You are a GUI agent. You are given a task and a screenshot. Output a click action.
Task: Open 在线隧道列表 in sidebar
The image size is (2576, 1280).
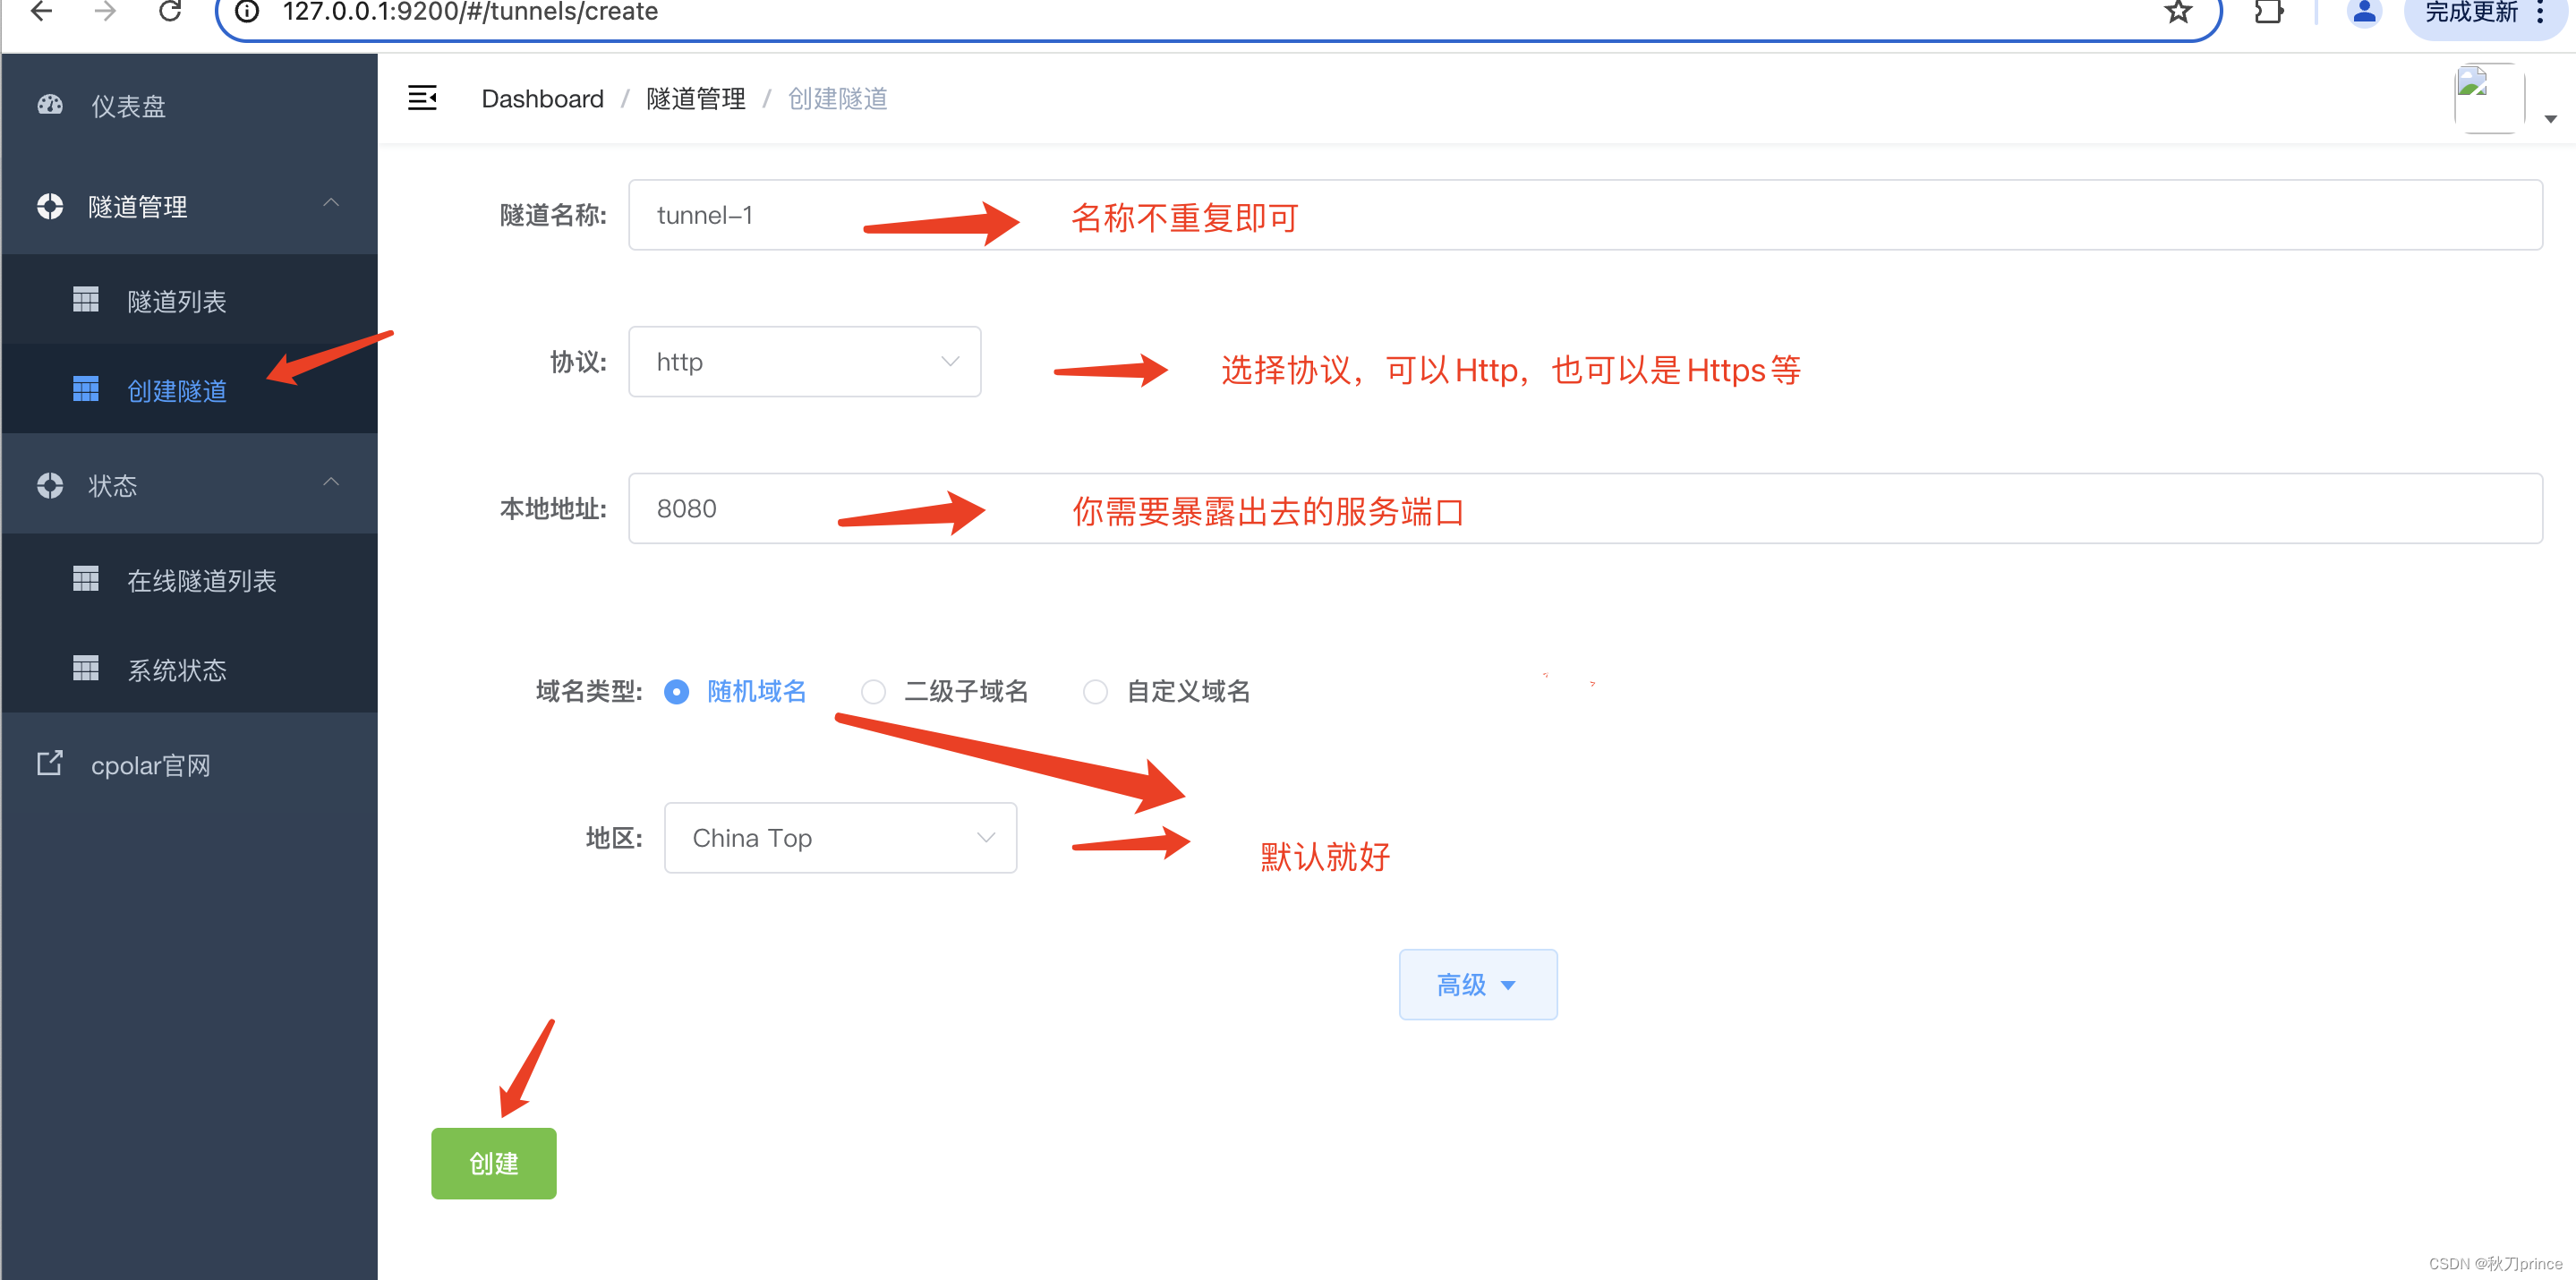click(190, 579)
